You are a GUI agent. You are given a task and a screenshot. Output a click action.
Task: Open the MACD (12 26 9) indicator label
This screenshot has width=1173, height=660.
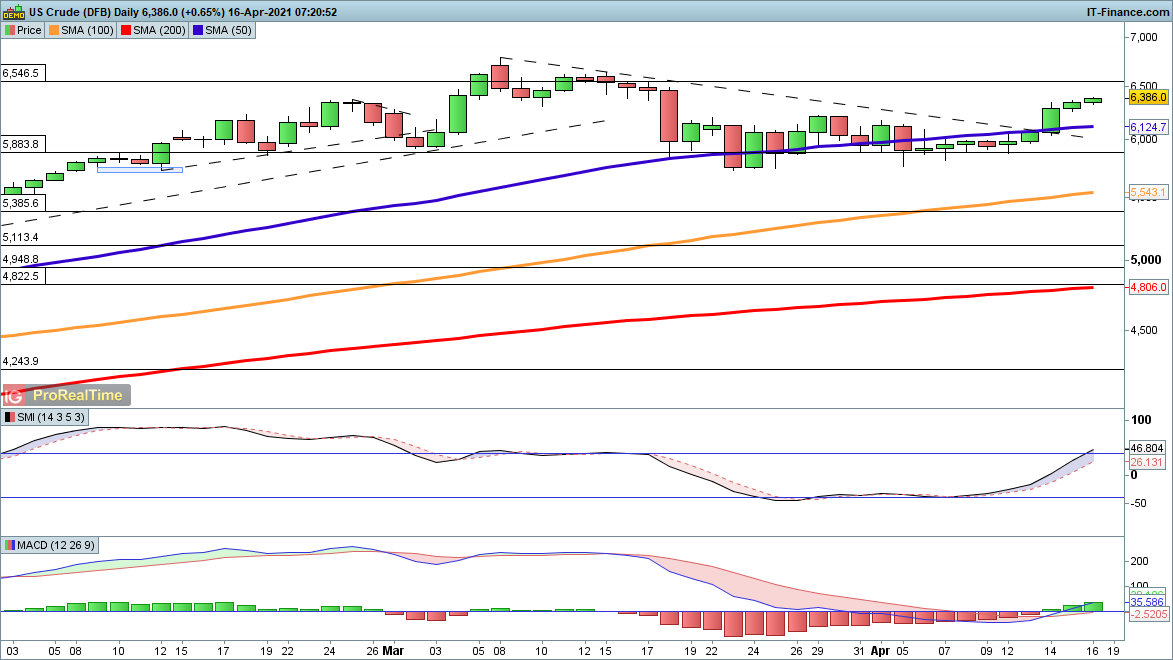[58, 545]
